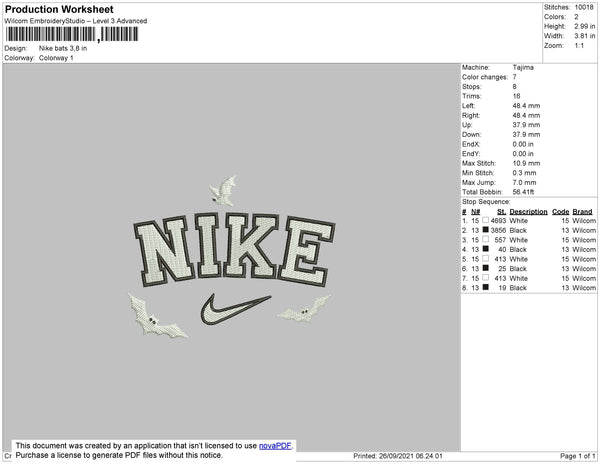Image resolution: width=600 pixels, height=464 pixels.
Task: Open the novaPDF link in the notice
Action: coord(275,446)
